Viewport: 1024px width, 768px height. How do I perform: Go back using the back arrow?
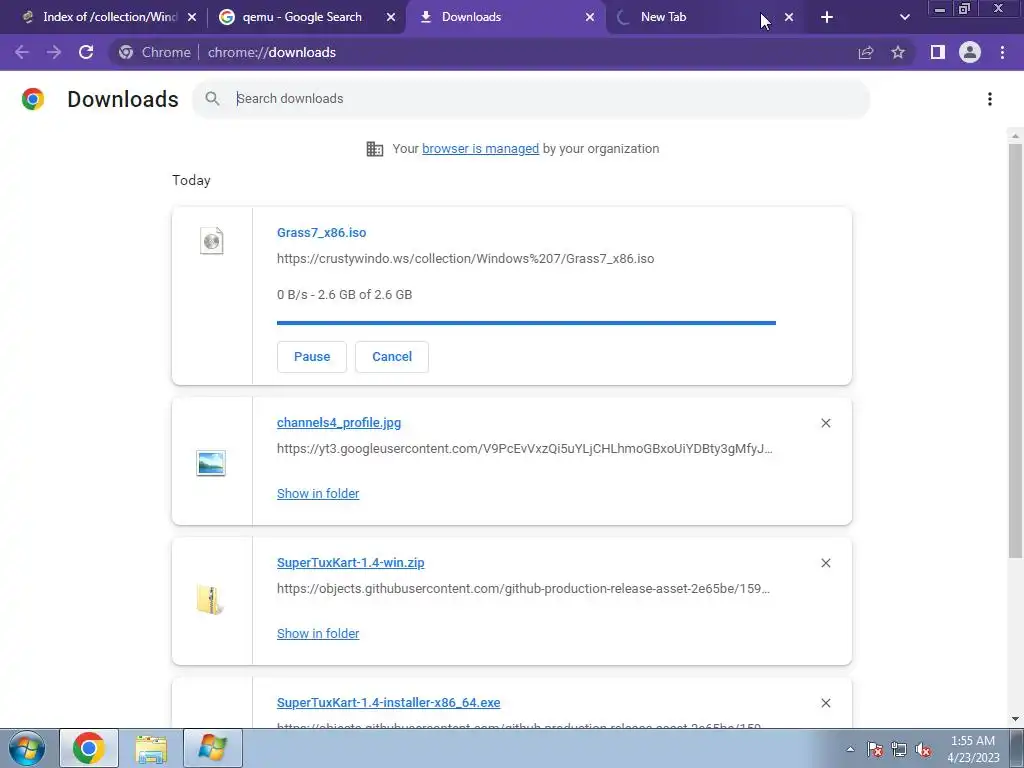click(22, 52)
